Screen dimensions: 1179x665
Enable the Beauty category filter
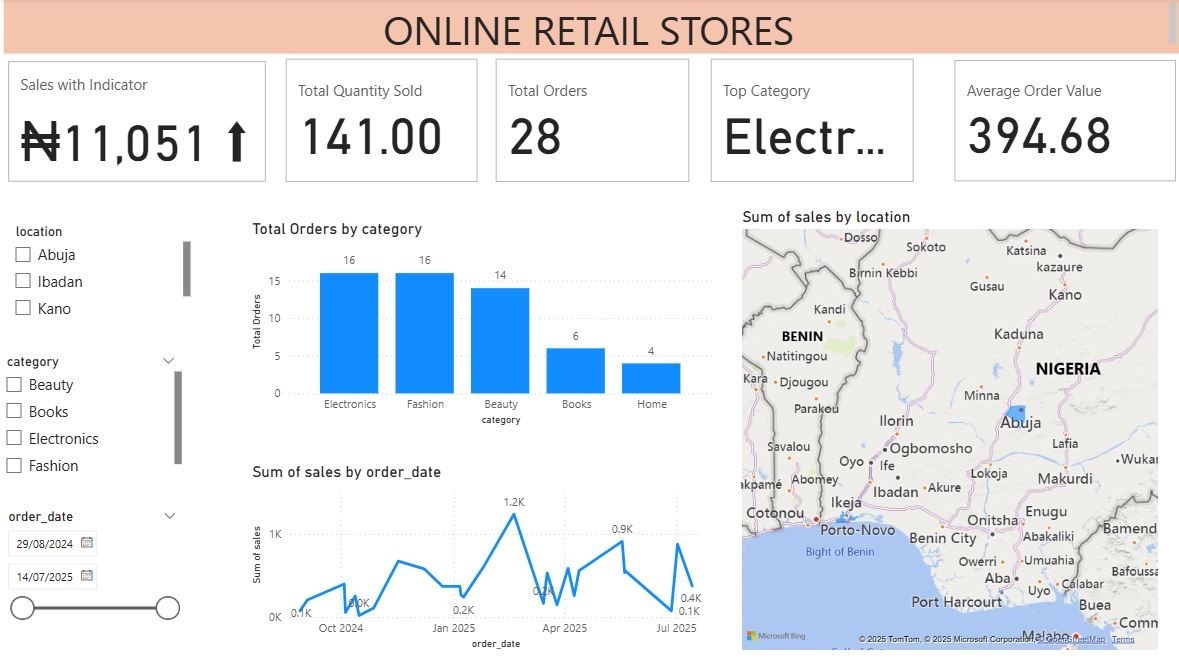(14, 384)
